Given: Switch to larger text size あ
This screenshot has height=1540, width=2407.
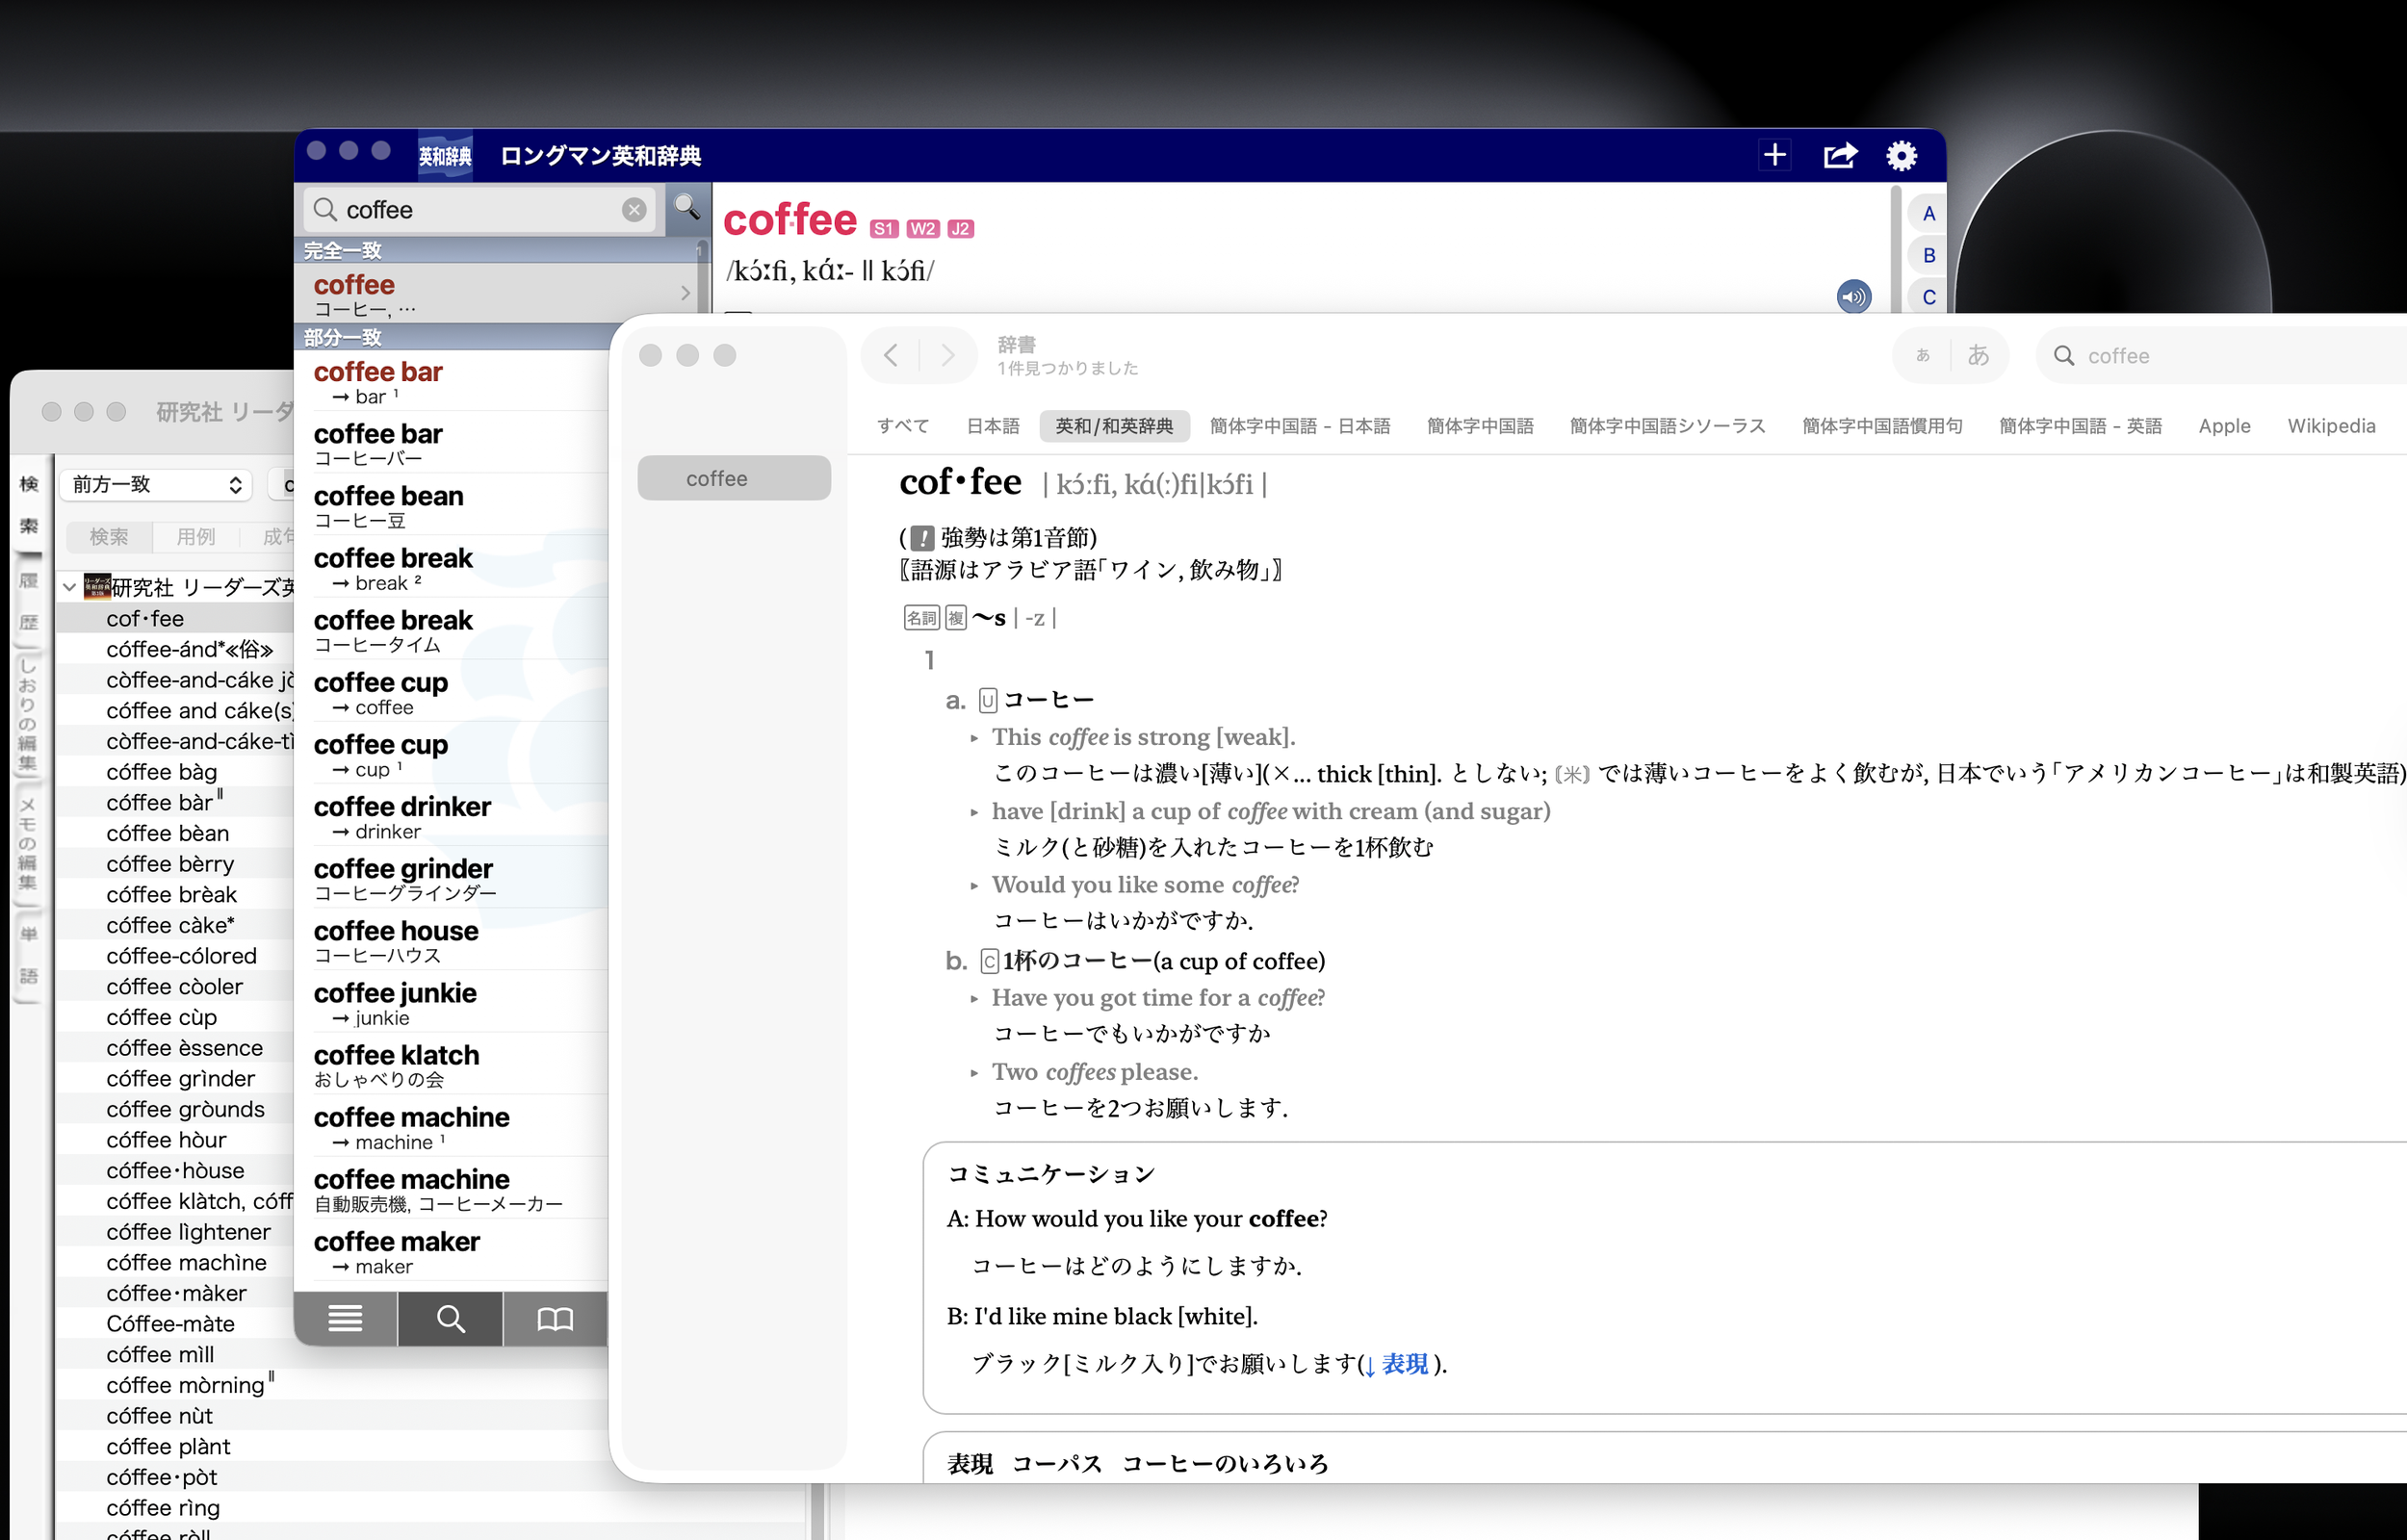Looking at the screenshot, I should point(1977,355).
